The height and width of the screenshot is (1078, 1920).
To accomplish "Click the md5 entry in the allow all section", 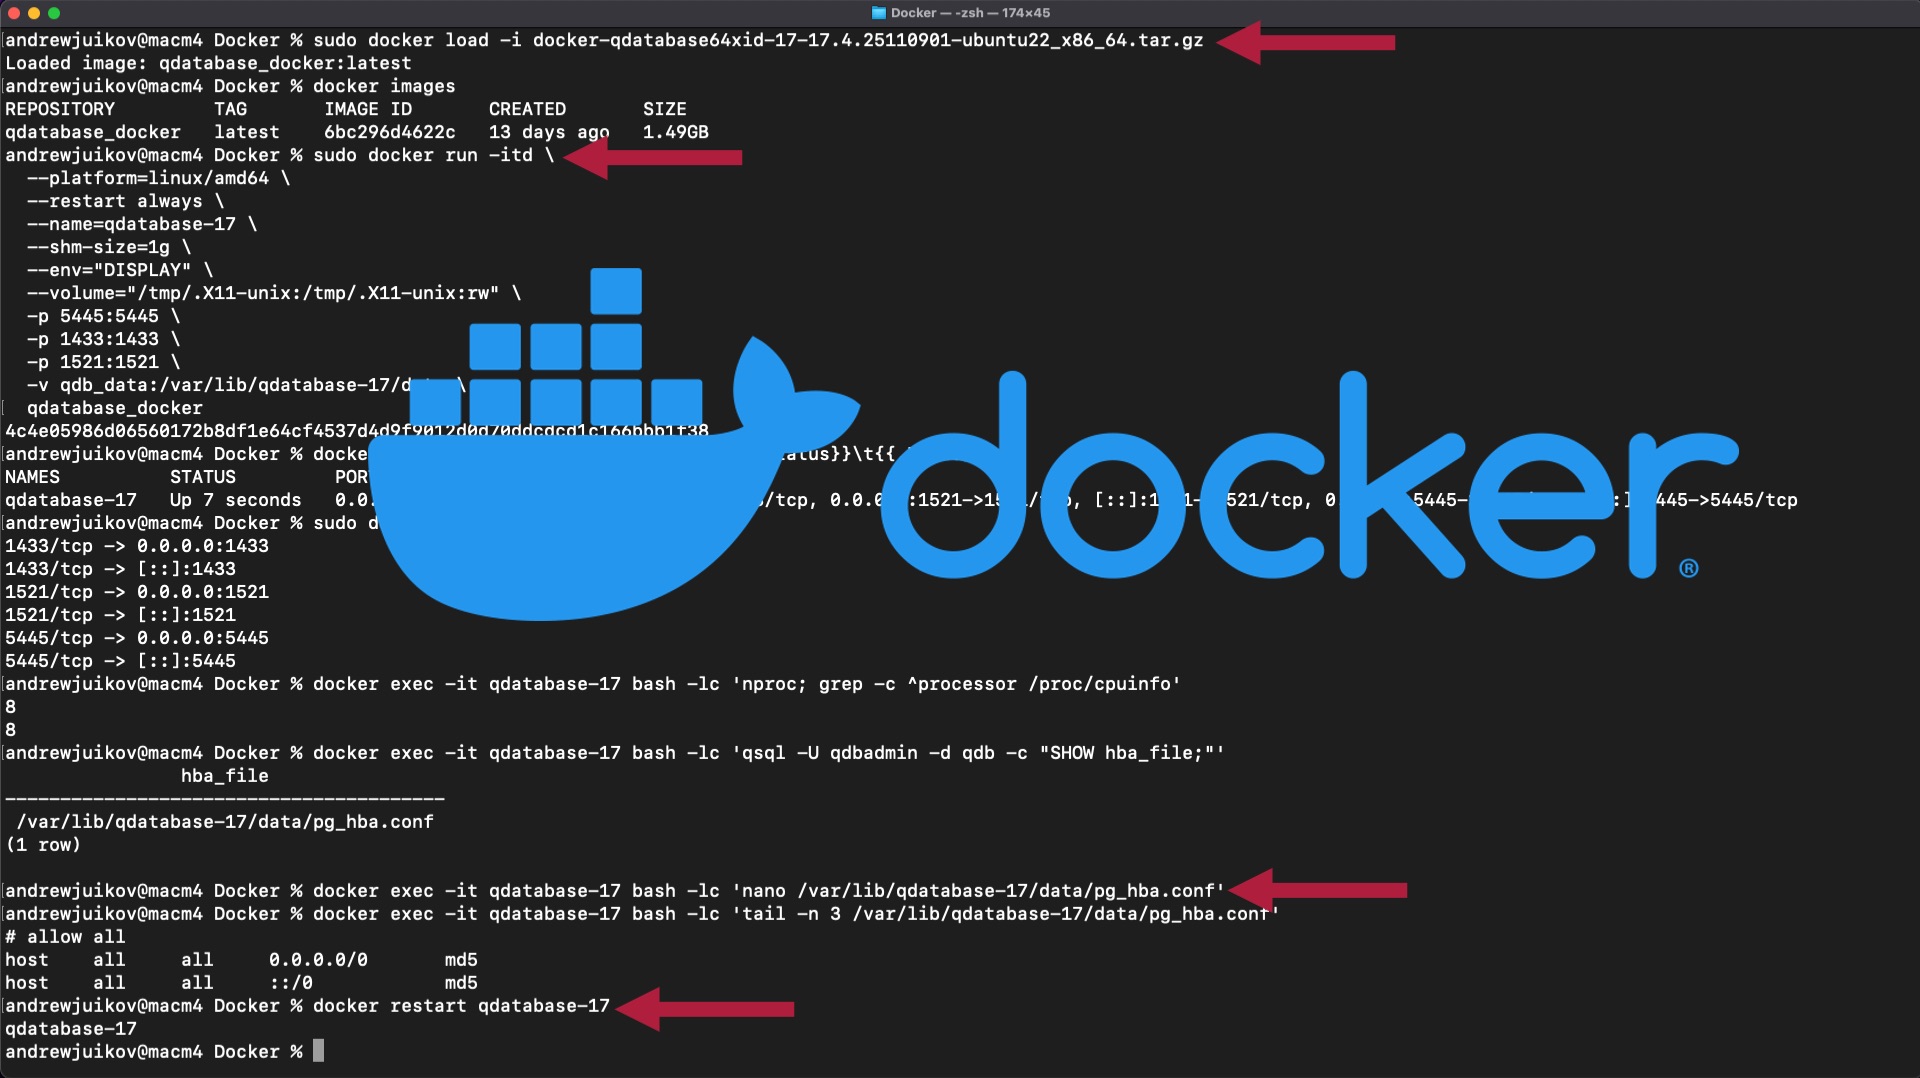I will pyautogui.click(x=461, y=960).
